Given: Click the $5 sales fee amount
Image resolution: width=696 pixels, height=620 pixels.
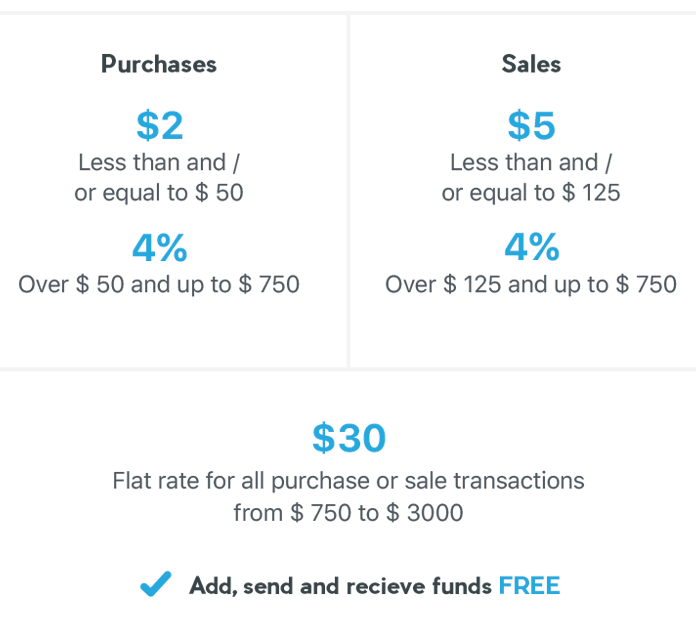Looking at the screenshot, I should tap(531, 126).
